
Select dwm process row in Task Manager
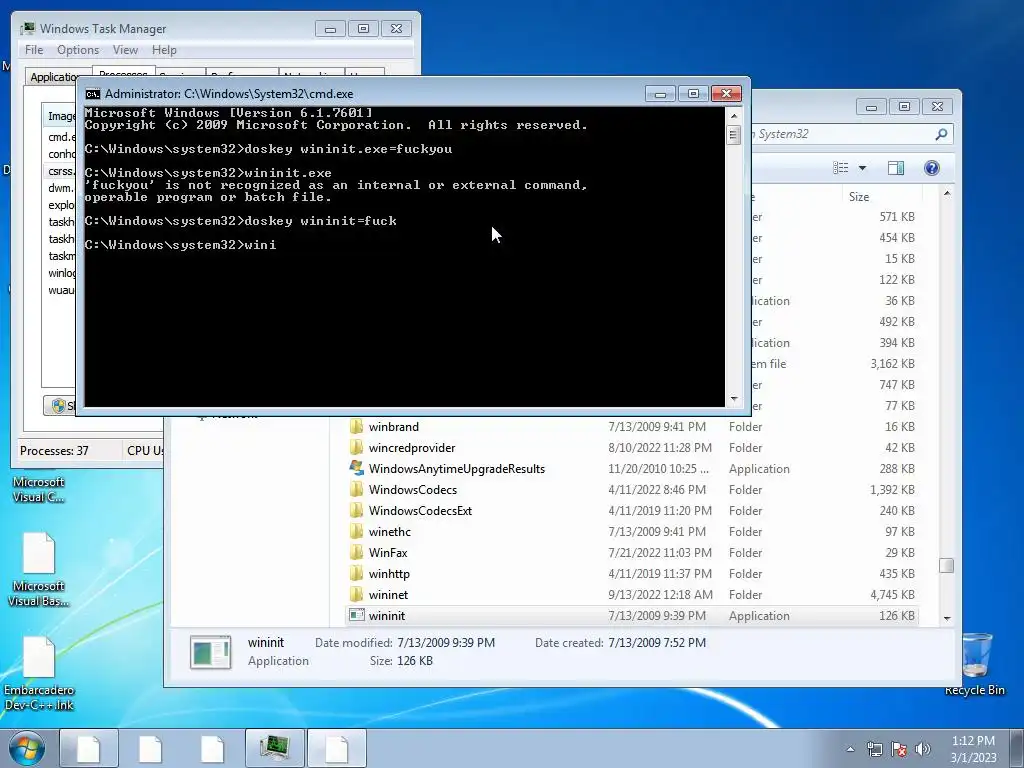coord(60,188)
